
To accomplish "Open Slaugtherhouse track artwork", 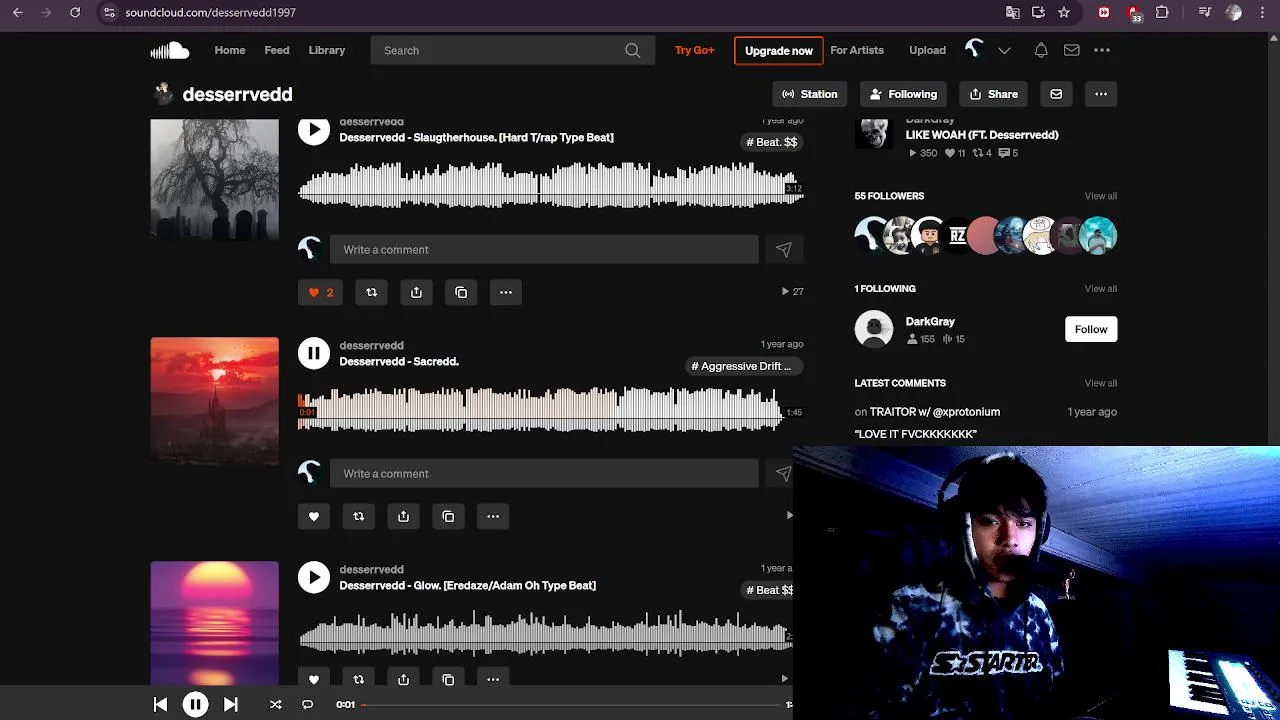I will pyautogui.click(x=215, y=180).
